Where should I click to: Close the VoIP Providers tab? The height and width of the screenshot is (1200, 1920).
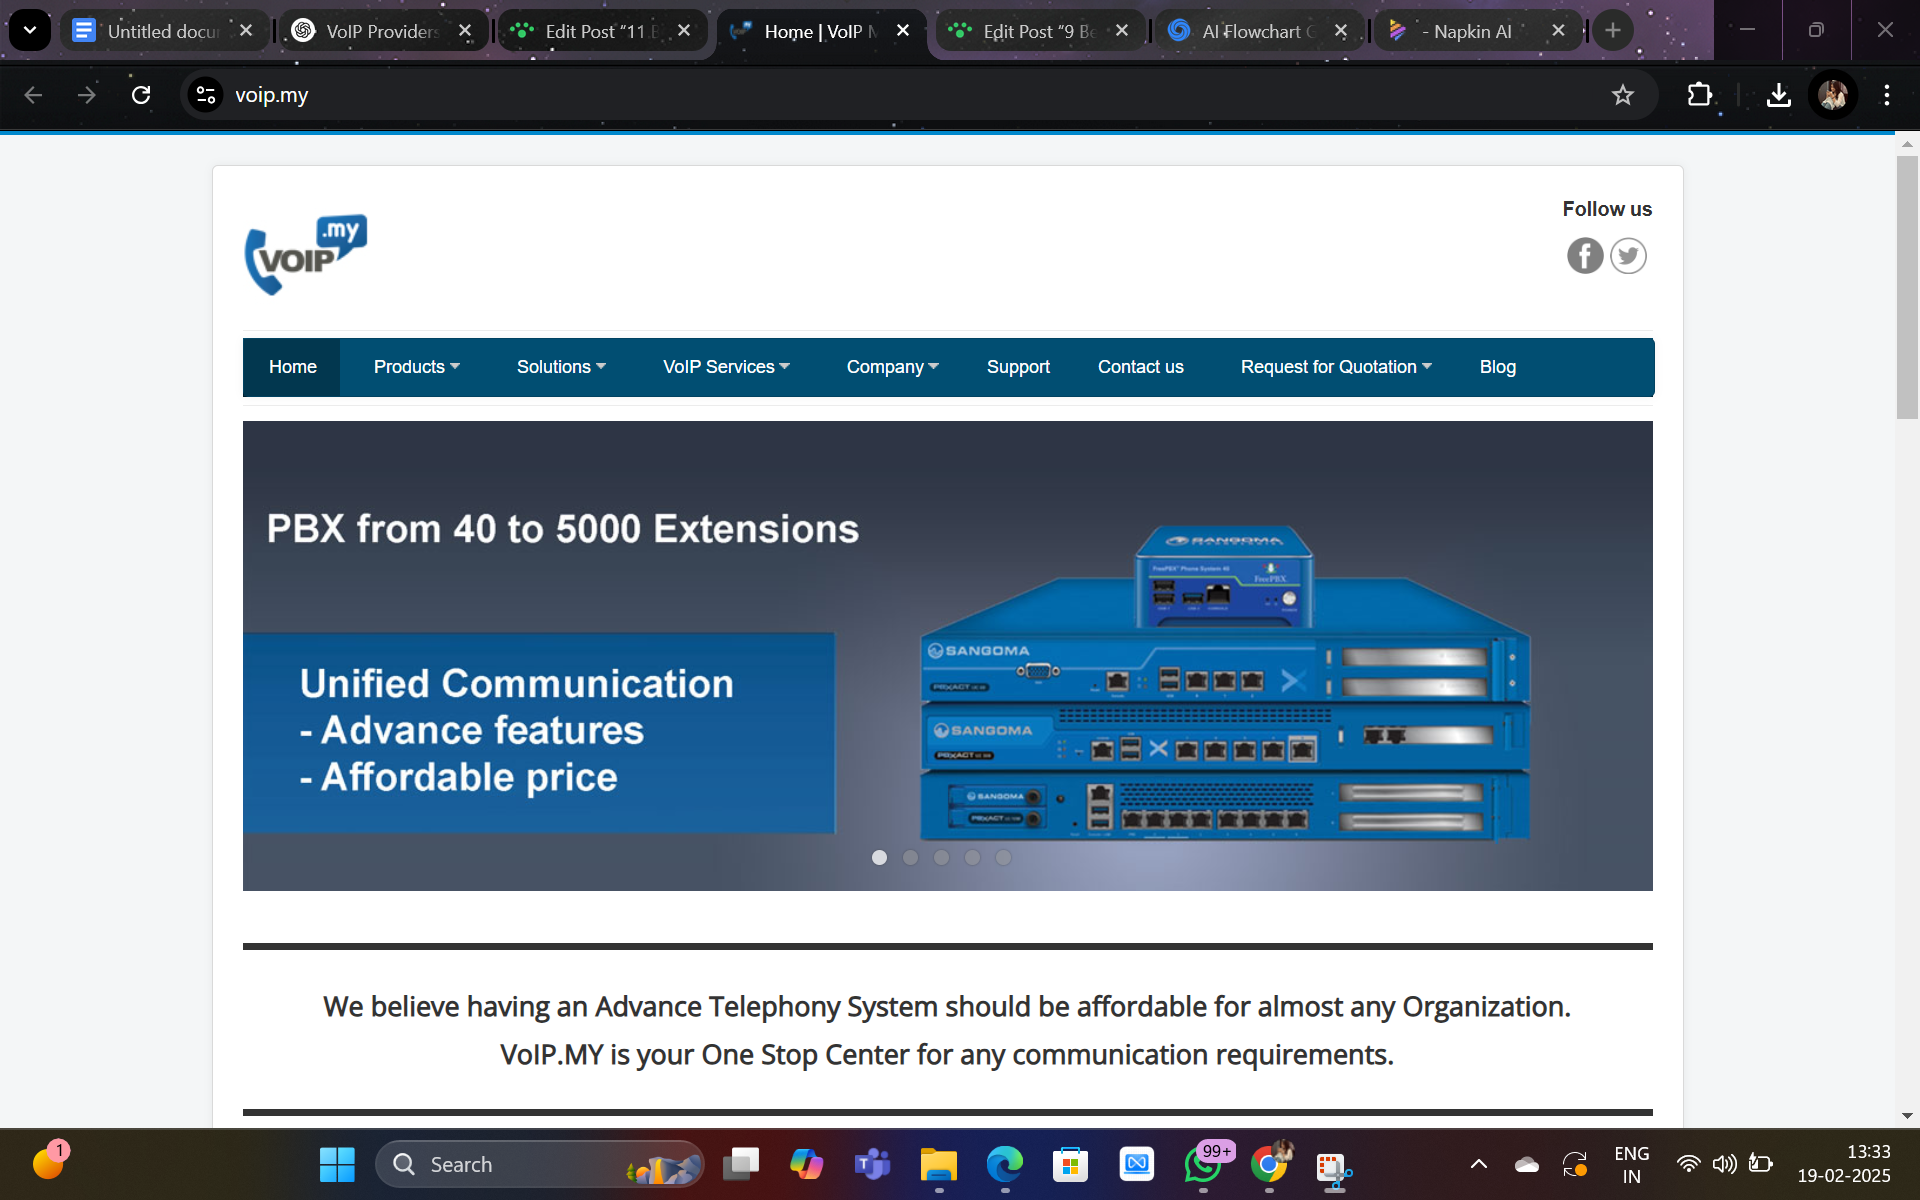(465, 31)
